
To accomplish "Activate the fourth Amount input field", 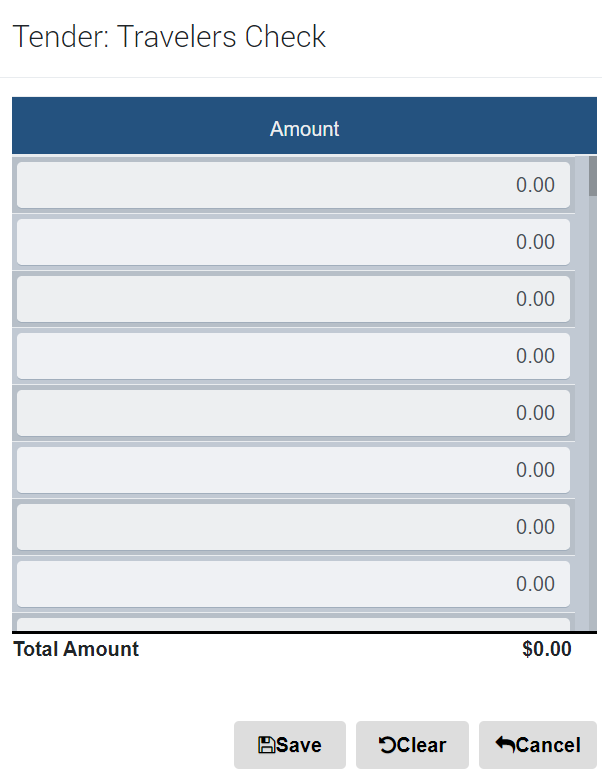I will (x=293, y=356).
